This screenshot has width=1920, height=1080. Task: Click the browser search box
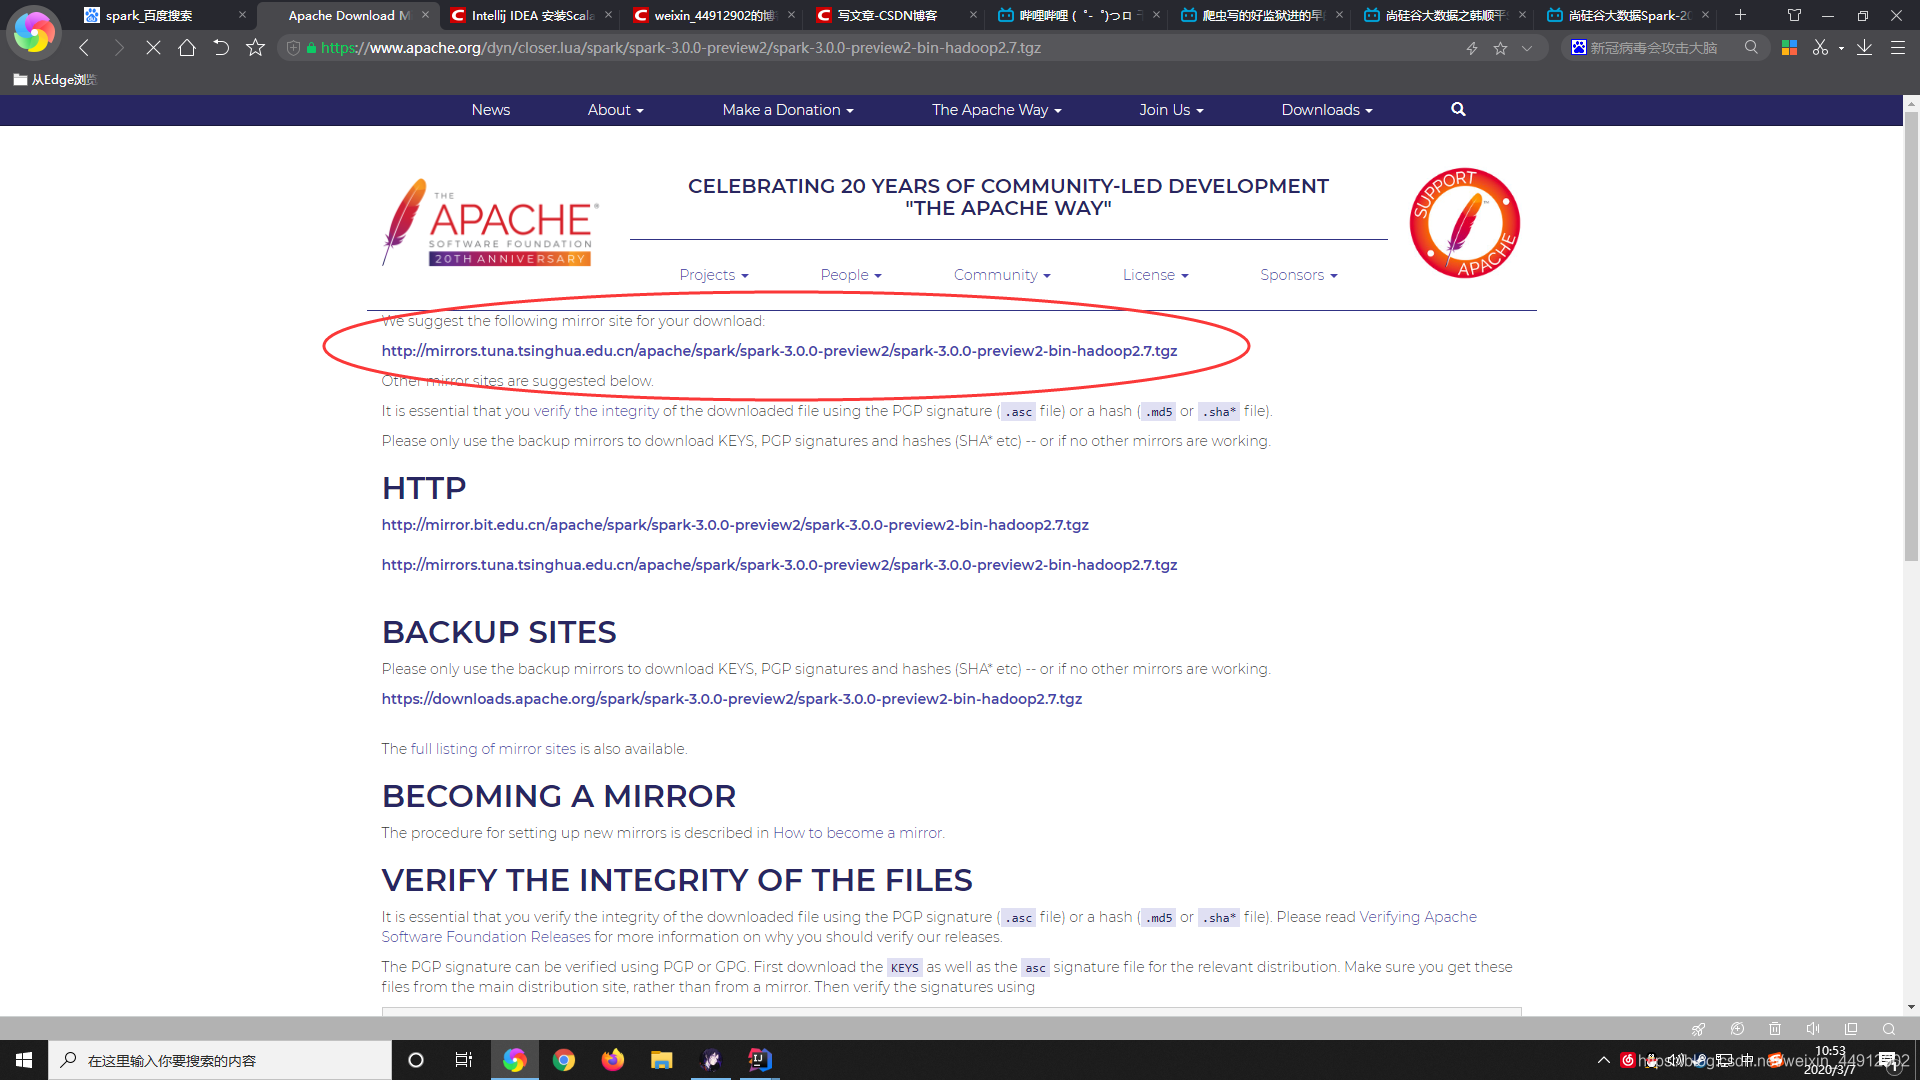tap(1664, 47)
